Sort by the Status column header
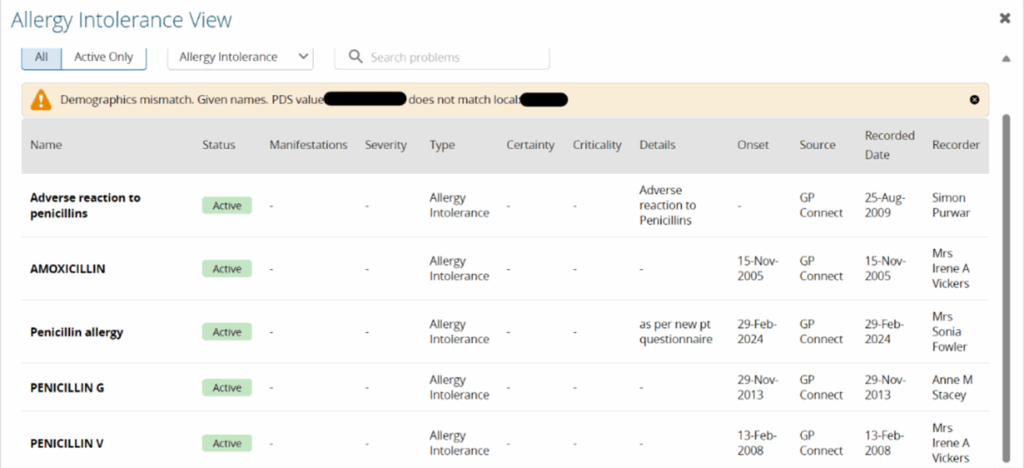This screenshot has width=1024, height=468. pyautogui.click(x=219, y=145)
